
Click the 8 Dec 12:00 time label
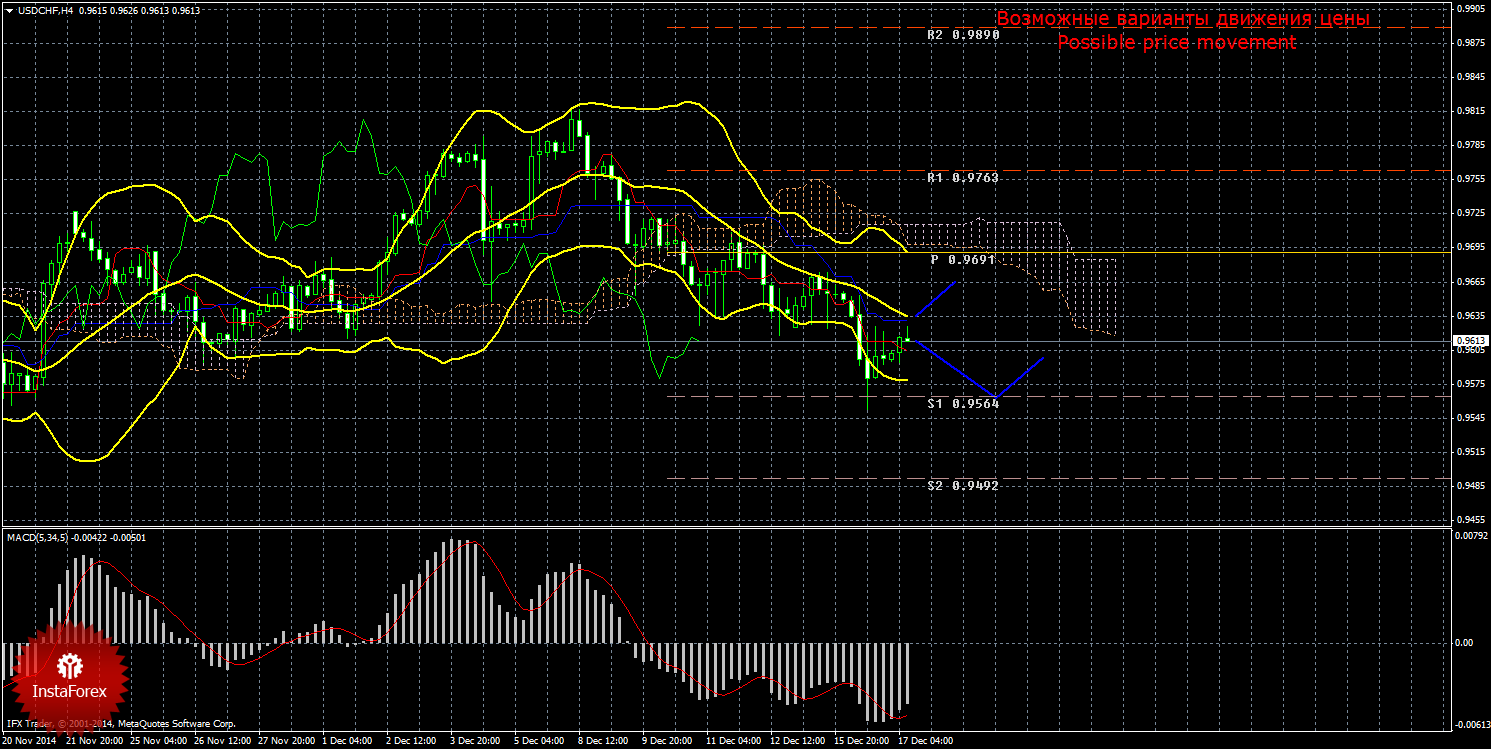click(x=602, y=741)
